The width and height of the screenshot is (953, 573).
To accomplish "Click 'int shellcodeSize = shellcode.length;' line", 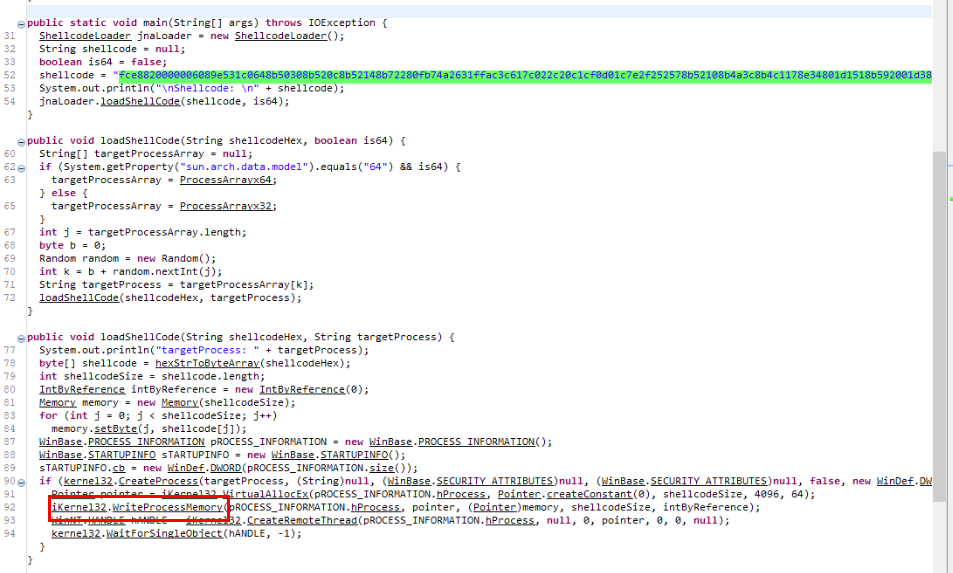I will click(x=152, y=377).
